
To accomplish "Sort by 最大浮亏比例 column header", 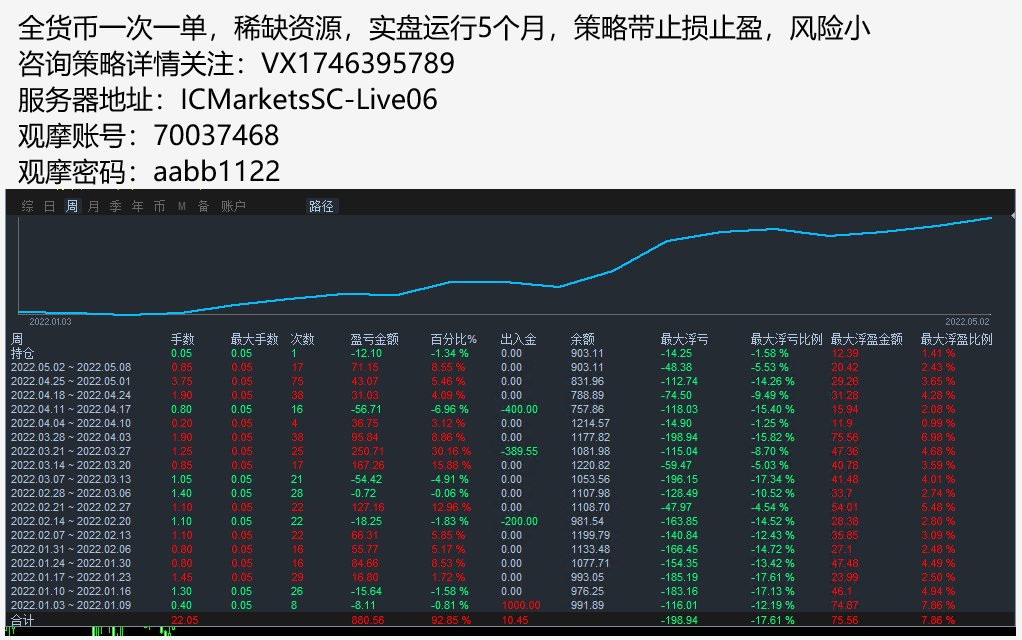I will (786, 339).
